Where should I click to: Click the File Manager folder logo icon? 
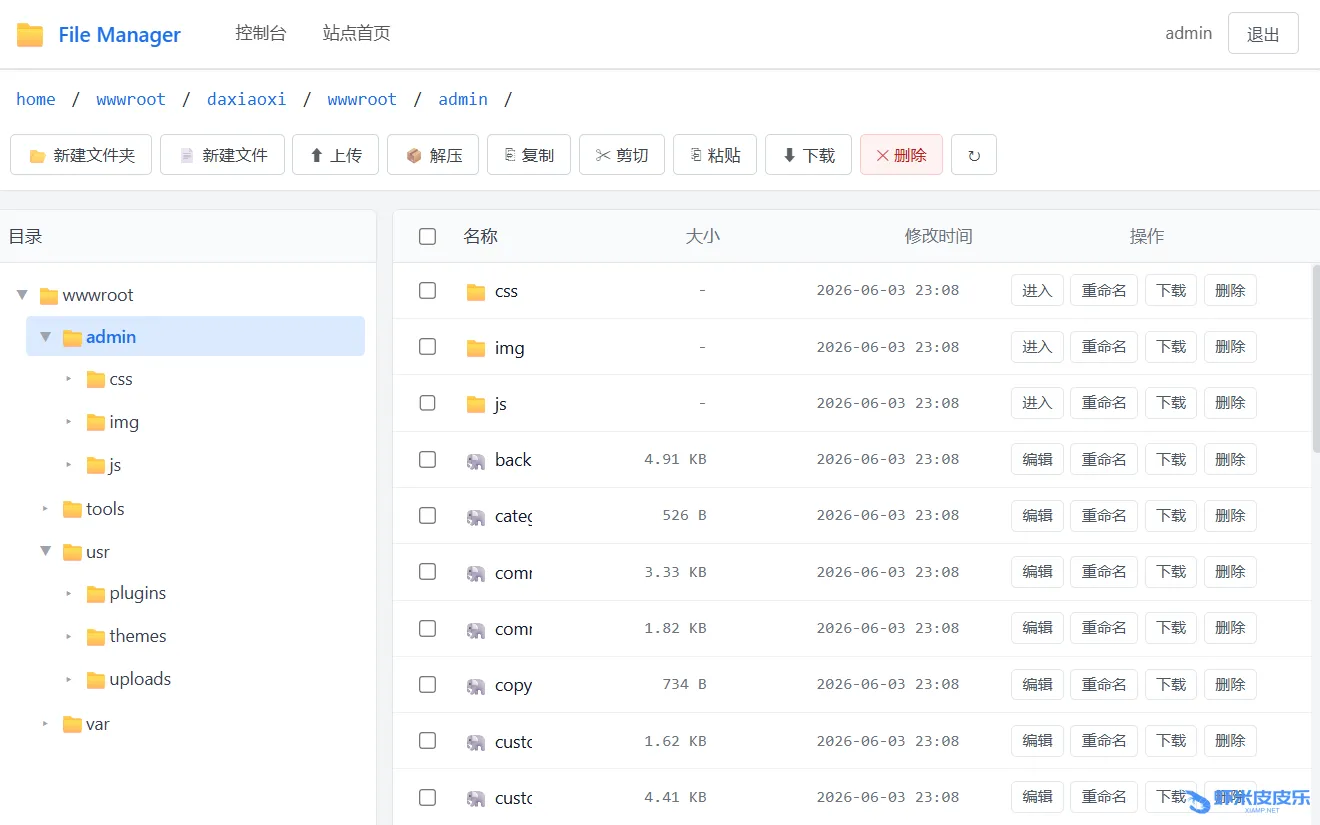(30, 34)
